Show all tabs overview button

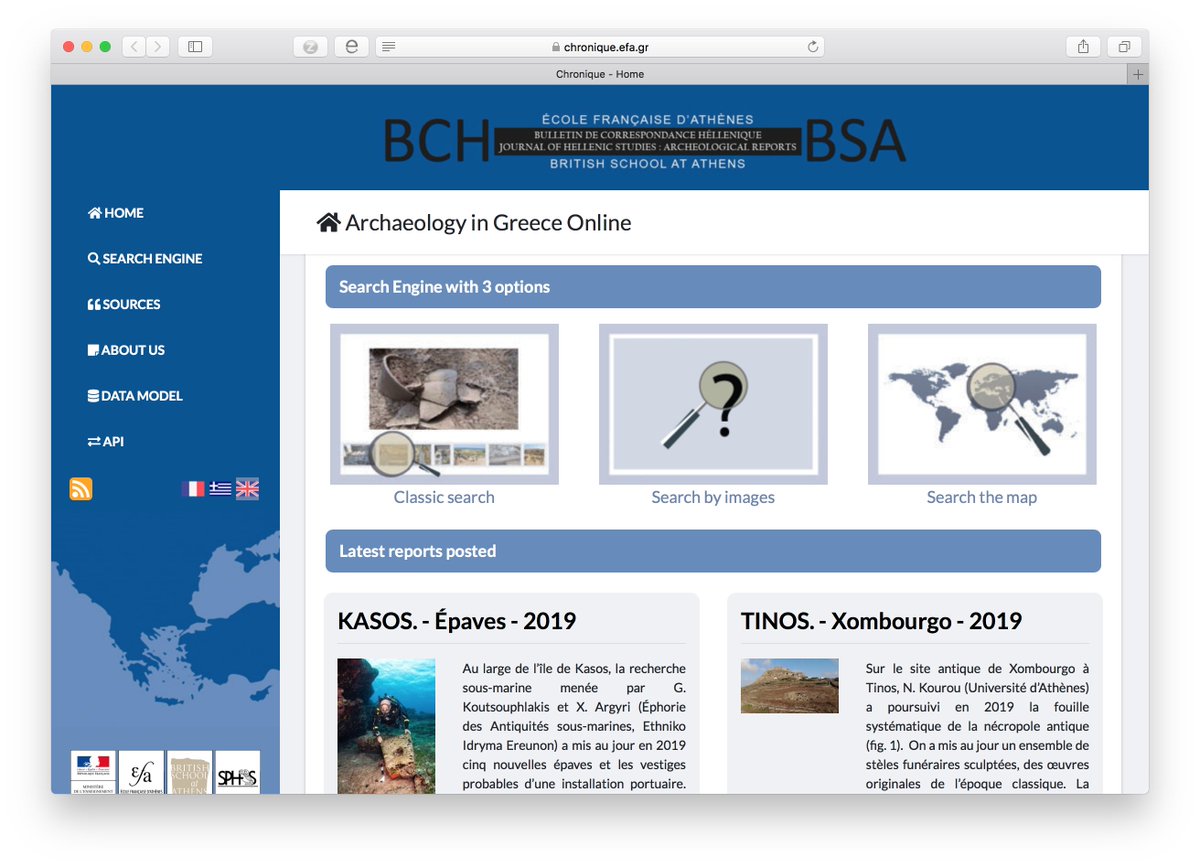pyautogui.click(x=1124, y=46)
